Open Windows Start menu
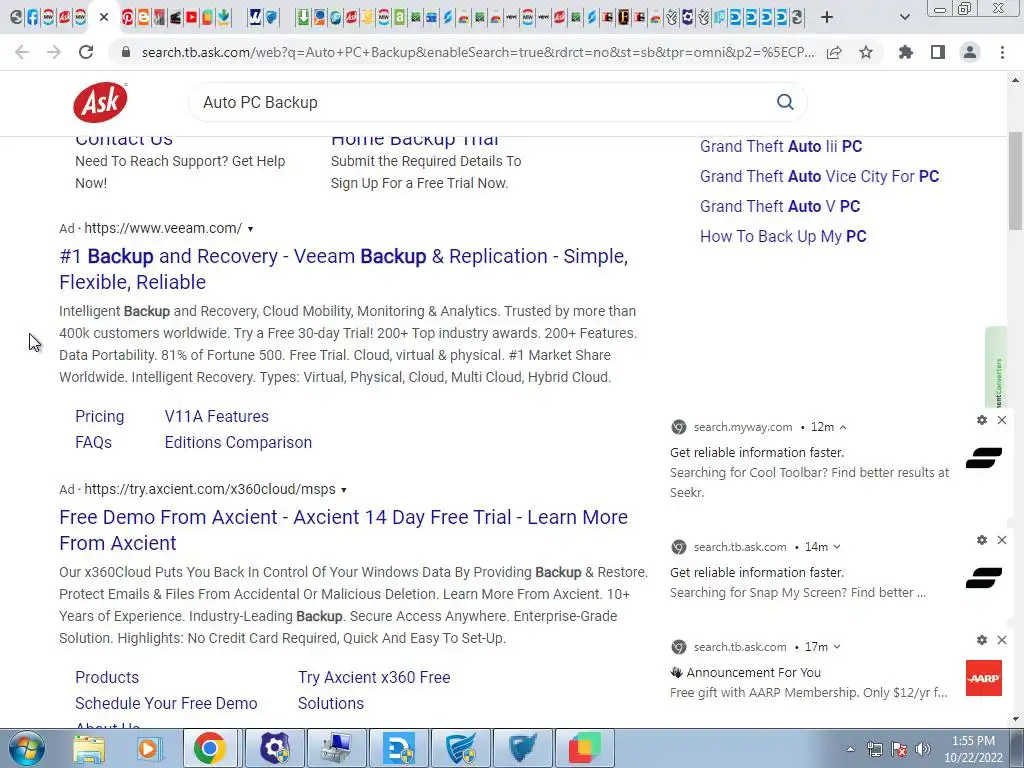 (27, 748)
